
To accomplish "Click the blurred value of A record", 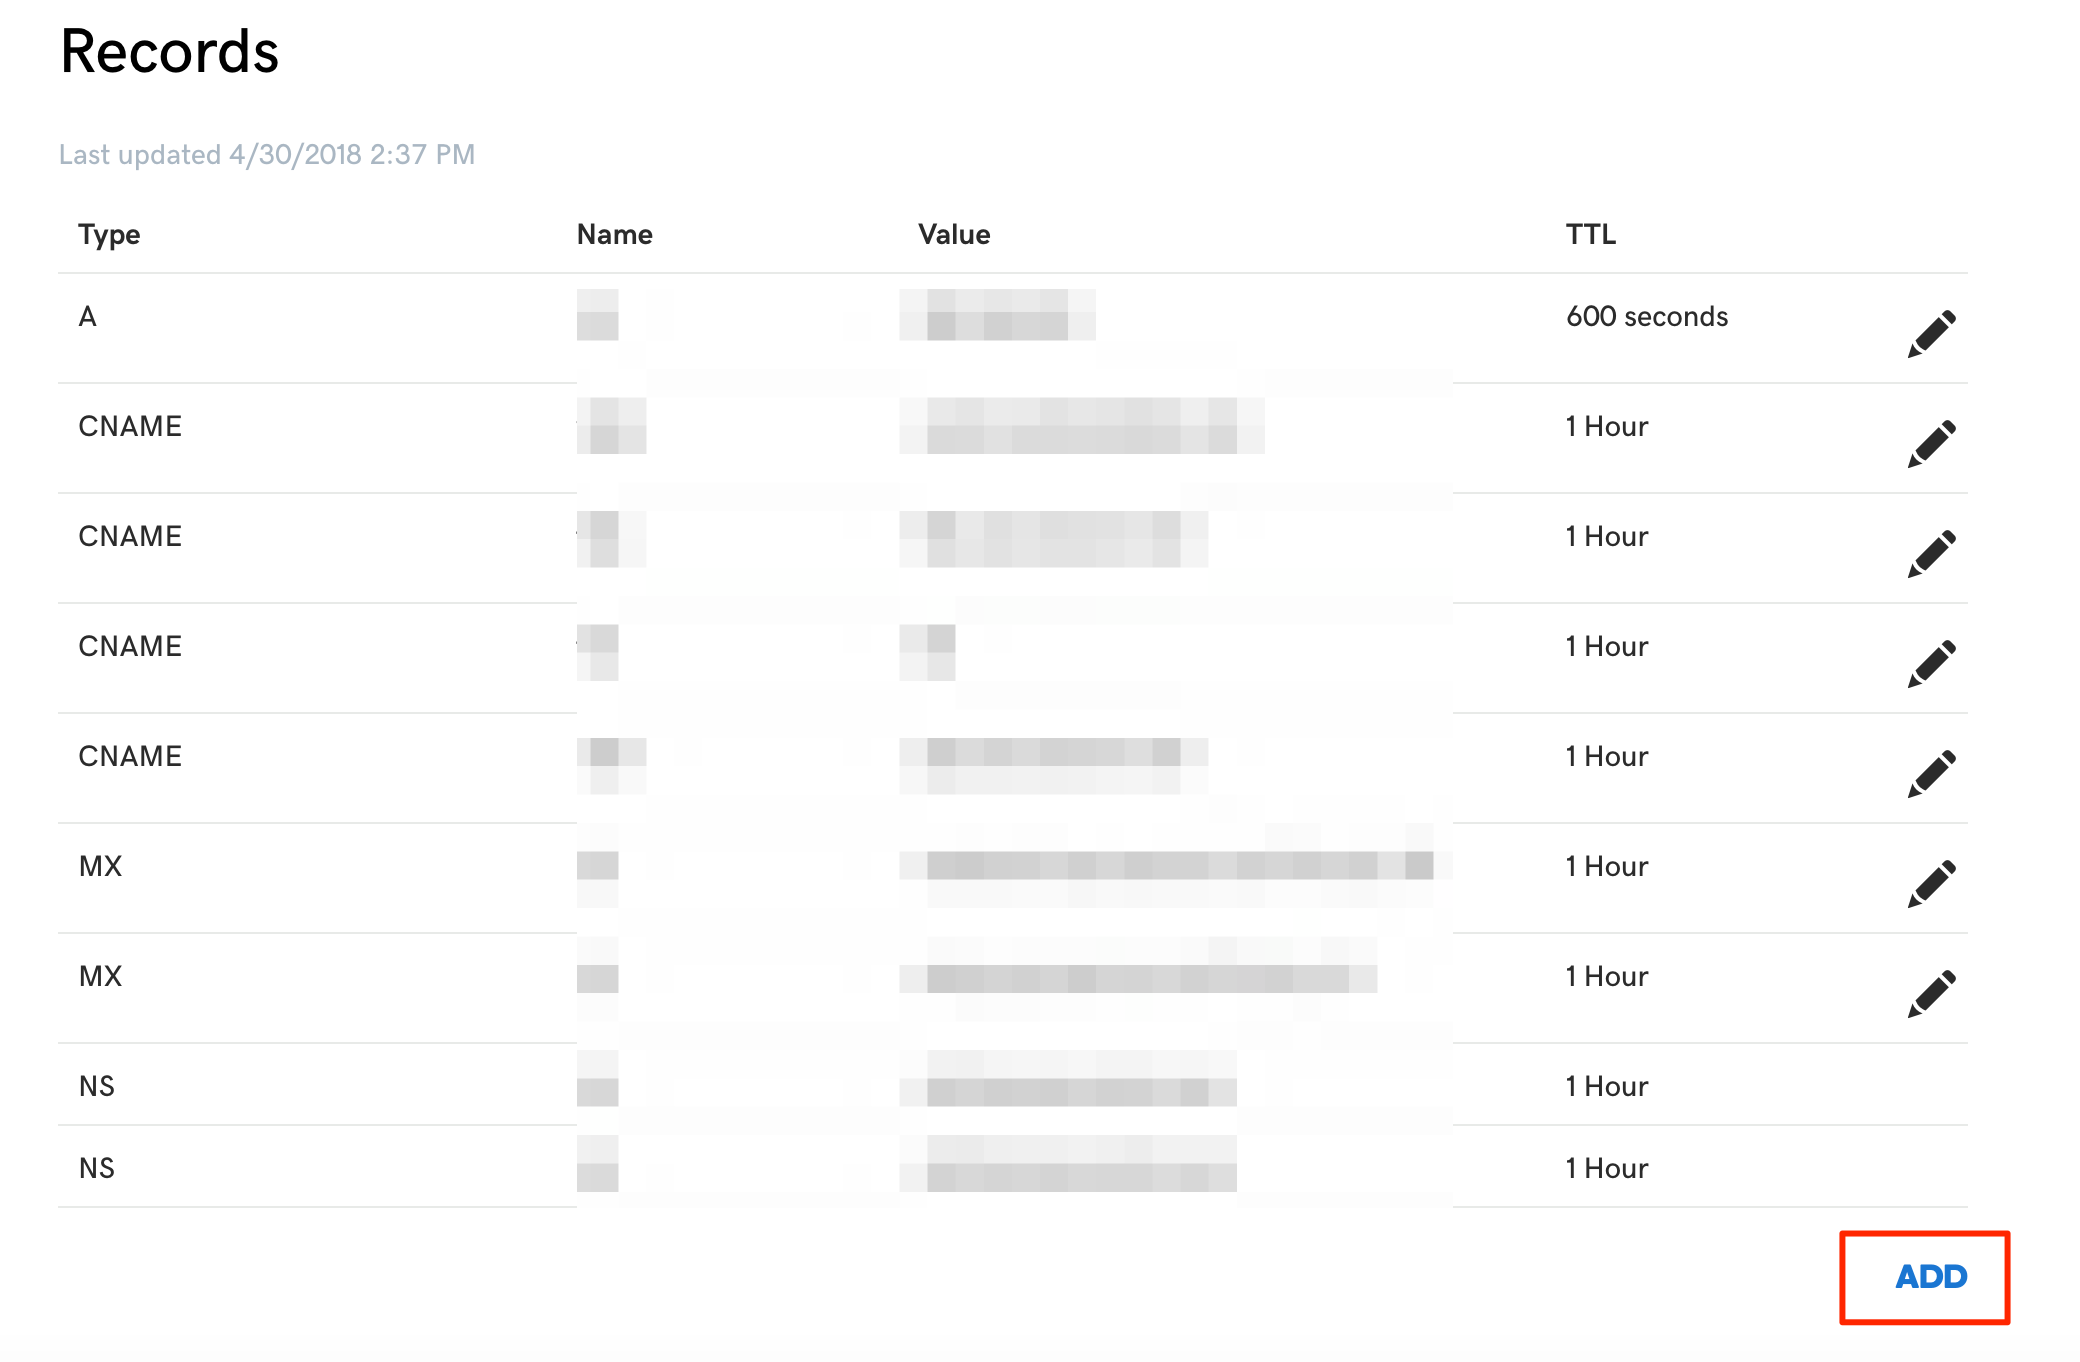I will [x=997, y=315].
